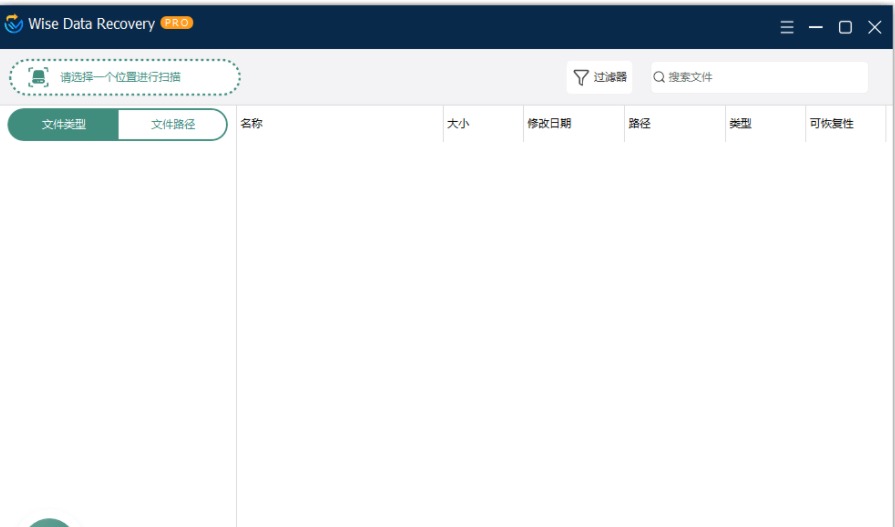Click the orange PRO badge
The width and height of the screenshot is (895, 527).
(177, 23)
